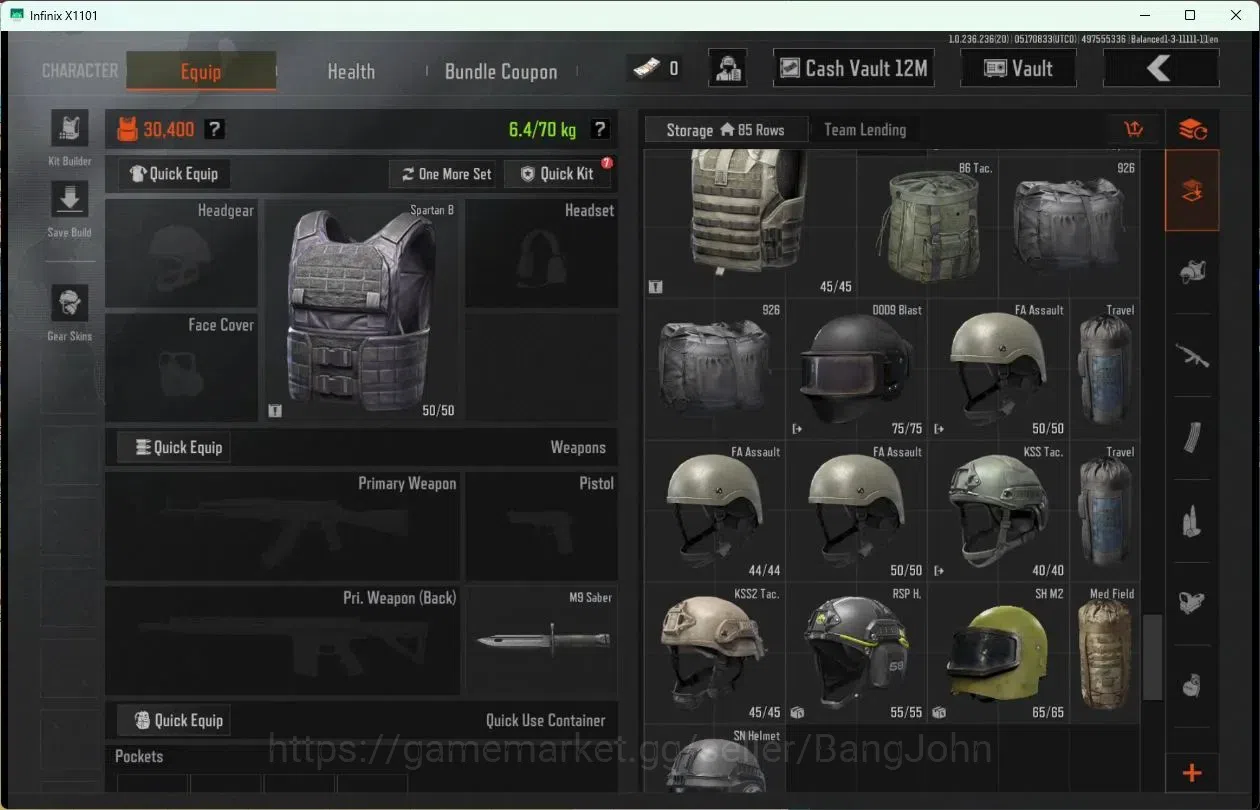Filter storage by gear helmet icon
The width and height of the screenshot is (1260, 810).
[x=1192, y=272]
